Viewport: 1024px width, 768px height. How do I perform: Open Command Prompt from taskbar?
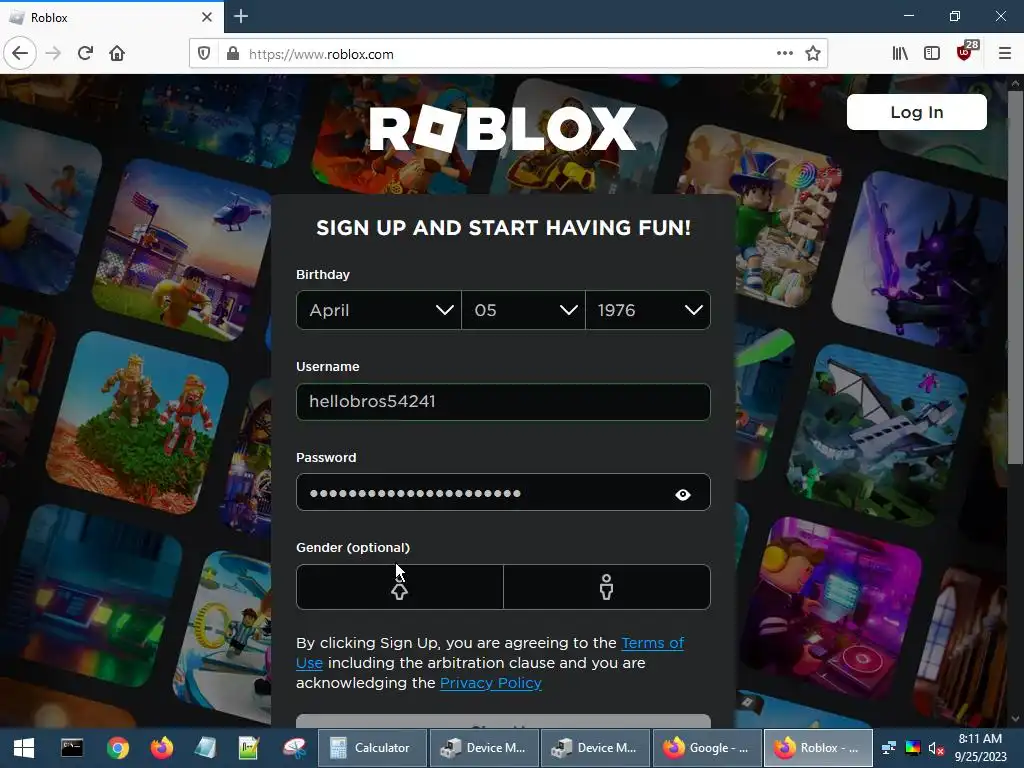(72, 748)
